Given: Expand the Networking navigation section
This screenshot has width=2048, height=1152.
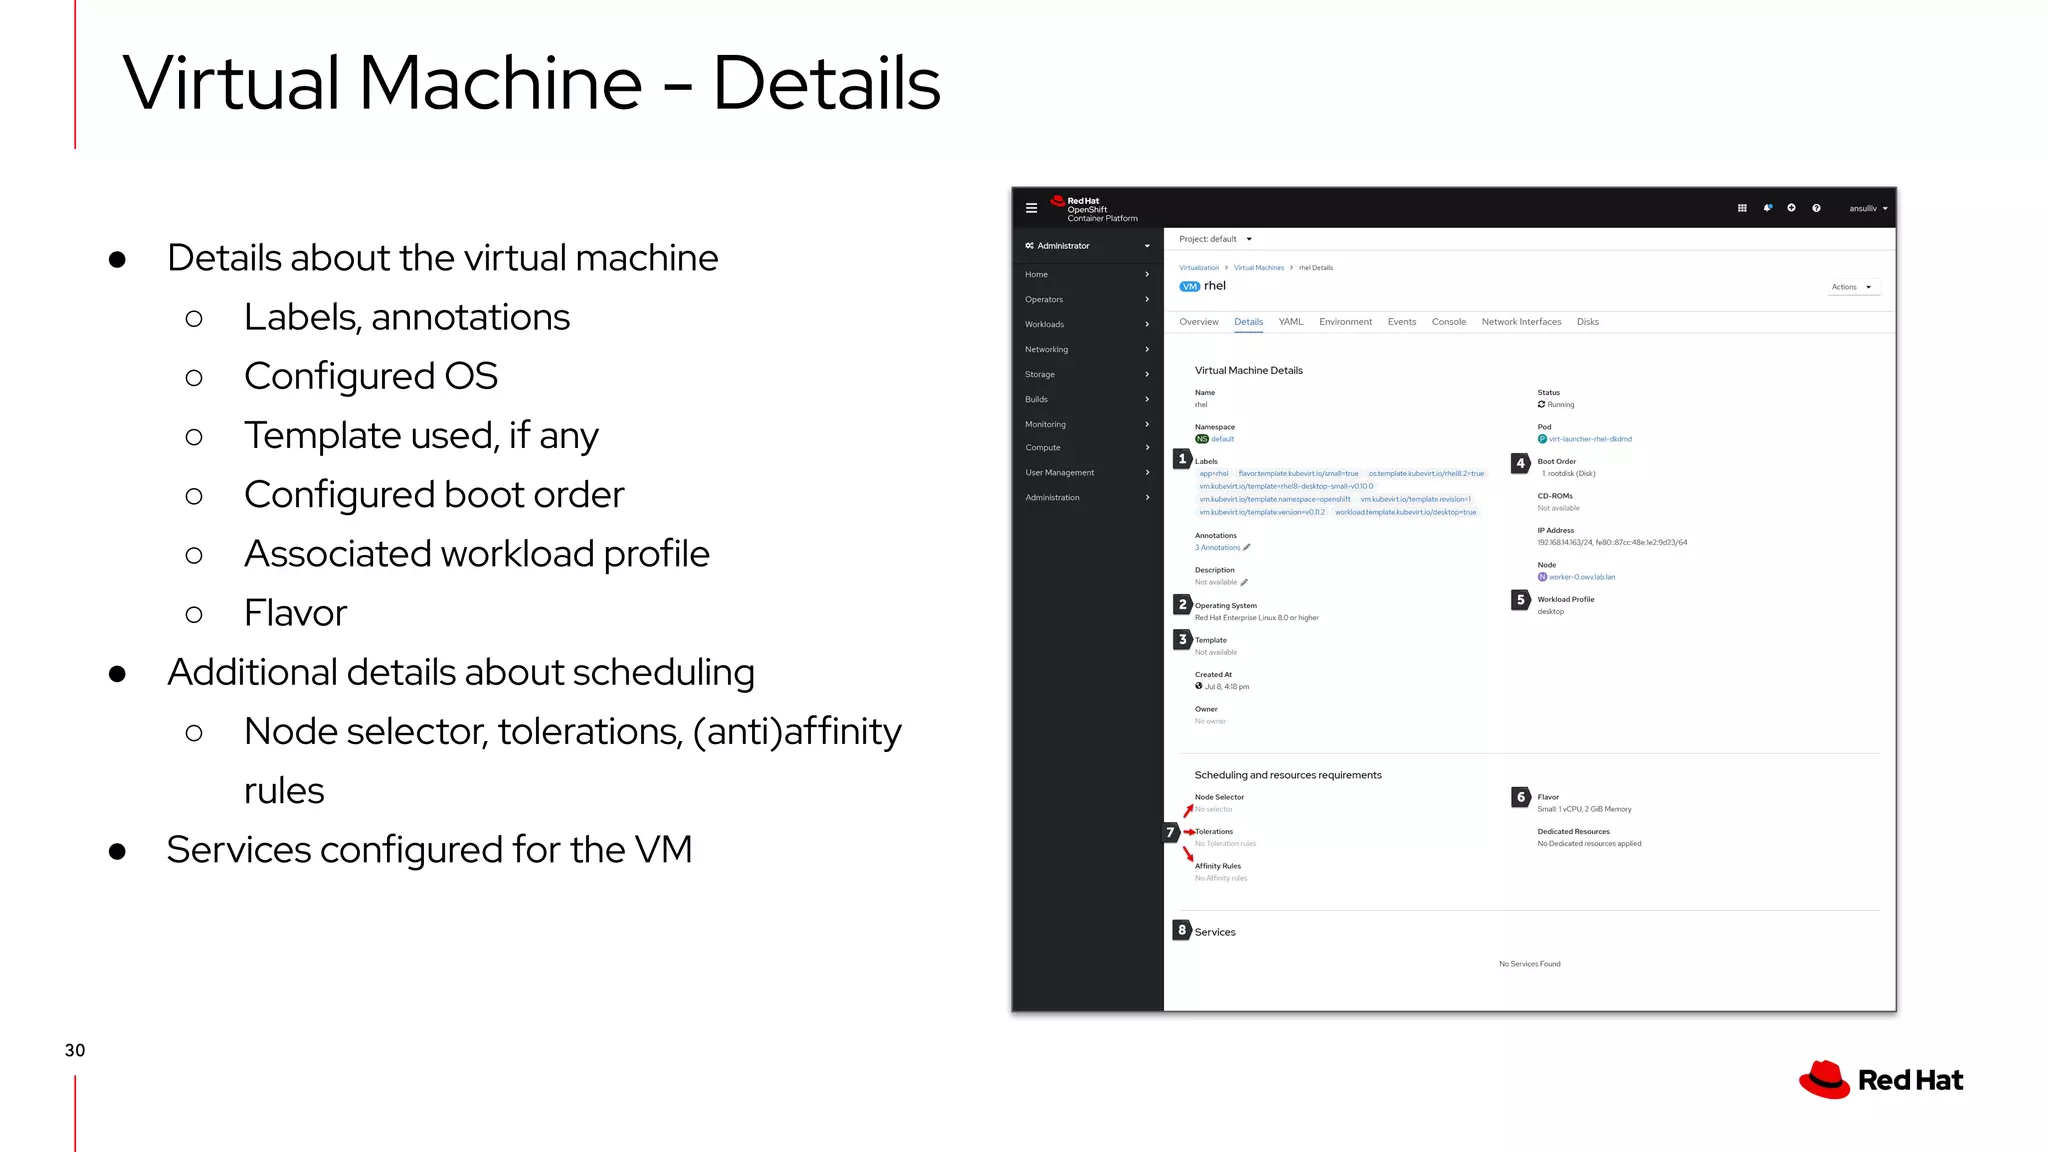Looking at the screenshot, I should [1088, 349].
